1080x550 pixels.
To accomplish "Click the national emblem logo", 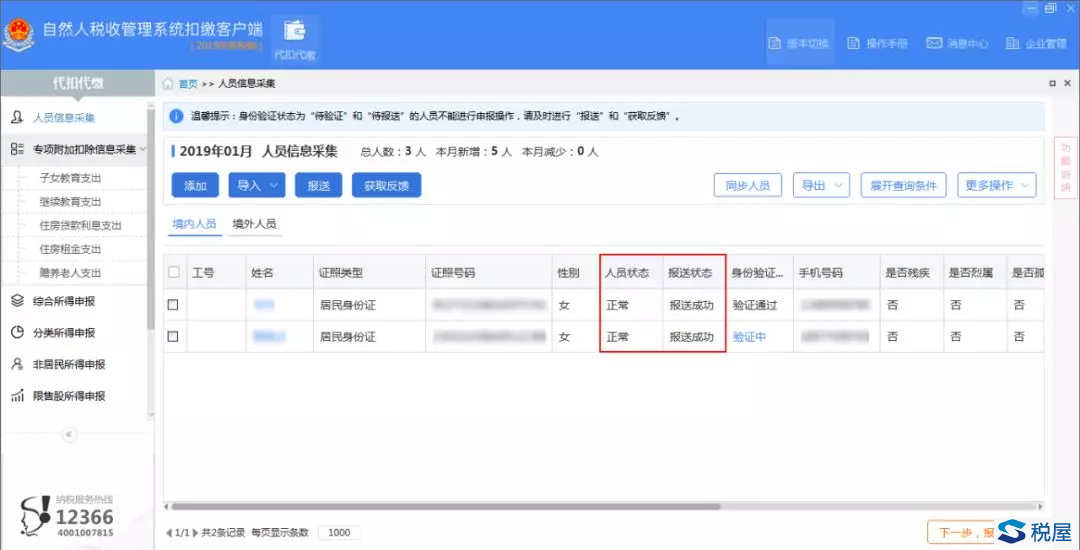I will click(x=18, y=35).
